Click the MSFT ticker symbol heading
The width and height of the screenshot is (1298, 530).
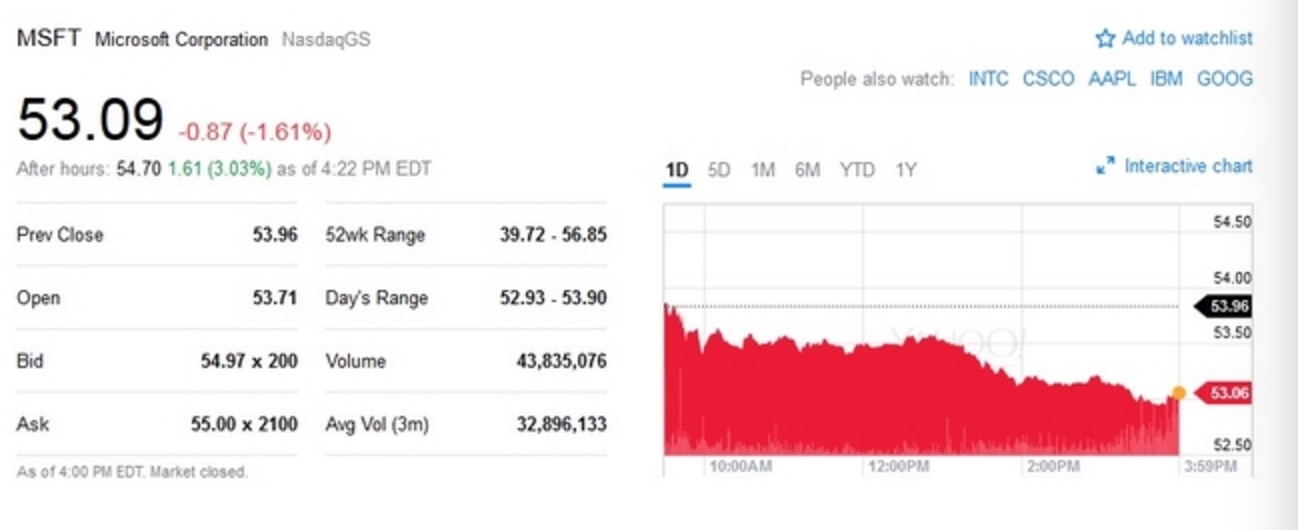[x=49, y=39]
